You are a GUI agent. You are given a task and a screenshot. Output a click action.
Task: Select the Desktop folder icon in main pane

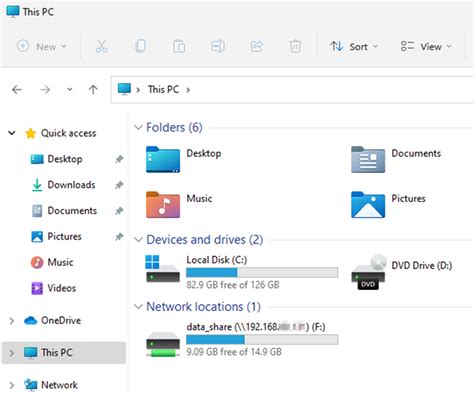pyautogui.click(x=163, y=159)
